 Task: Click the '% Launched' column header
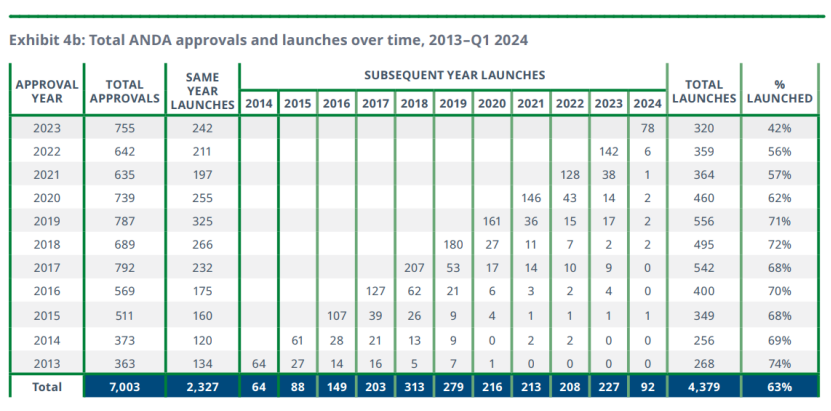click(779, 91)
